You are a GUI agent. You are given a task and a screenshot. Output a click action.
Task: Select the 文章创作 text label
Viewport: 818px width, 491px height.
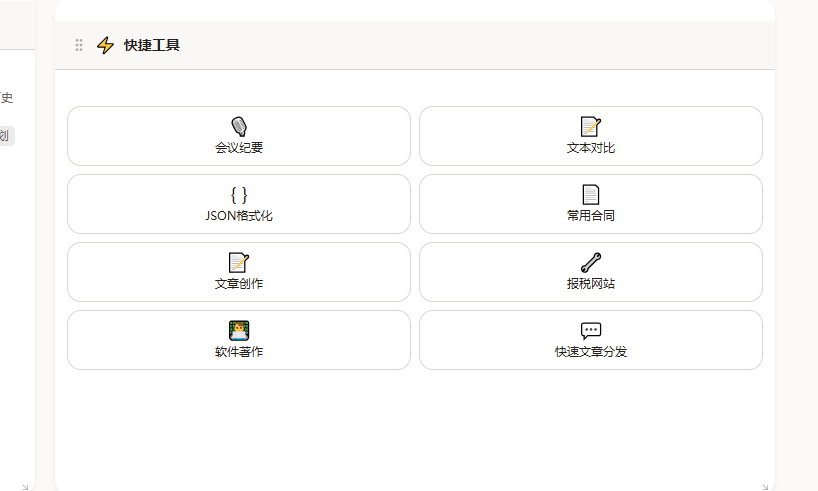pyautogui.click(x=239, y=284)
